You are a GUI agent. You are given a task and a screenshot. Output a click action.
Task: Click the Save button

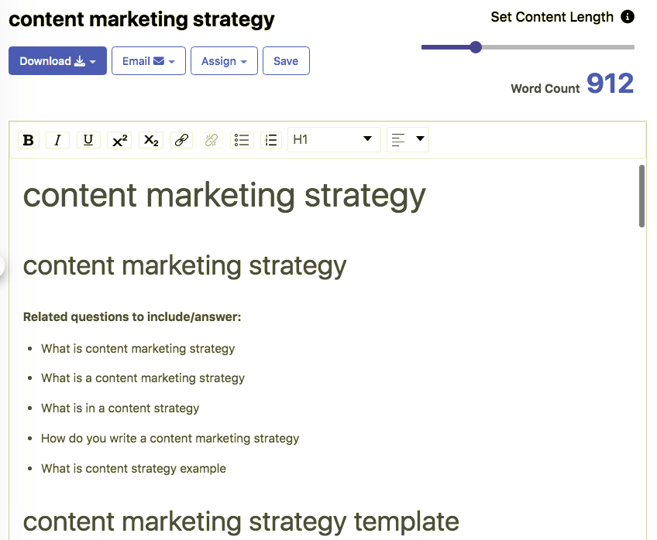click(x=286, y=61)
